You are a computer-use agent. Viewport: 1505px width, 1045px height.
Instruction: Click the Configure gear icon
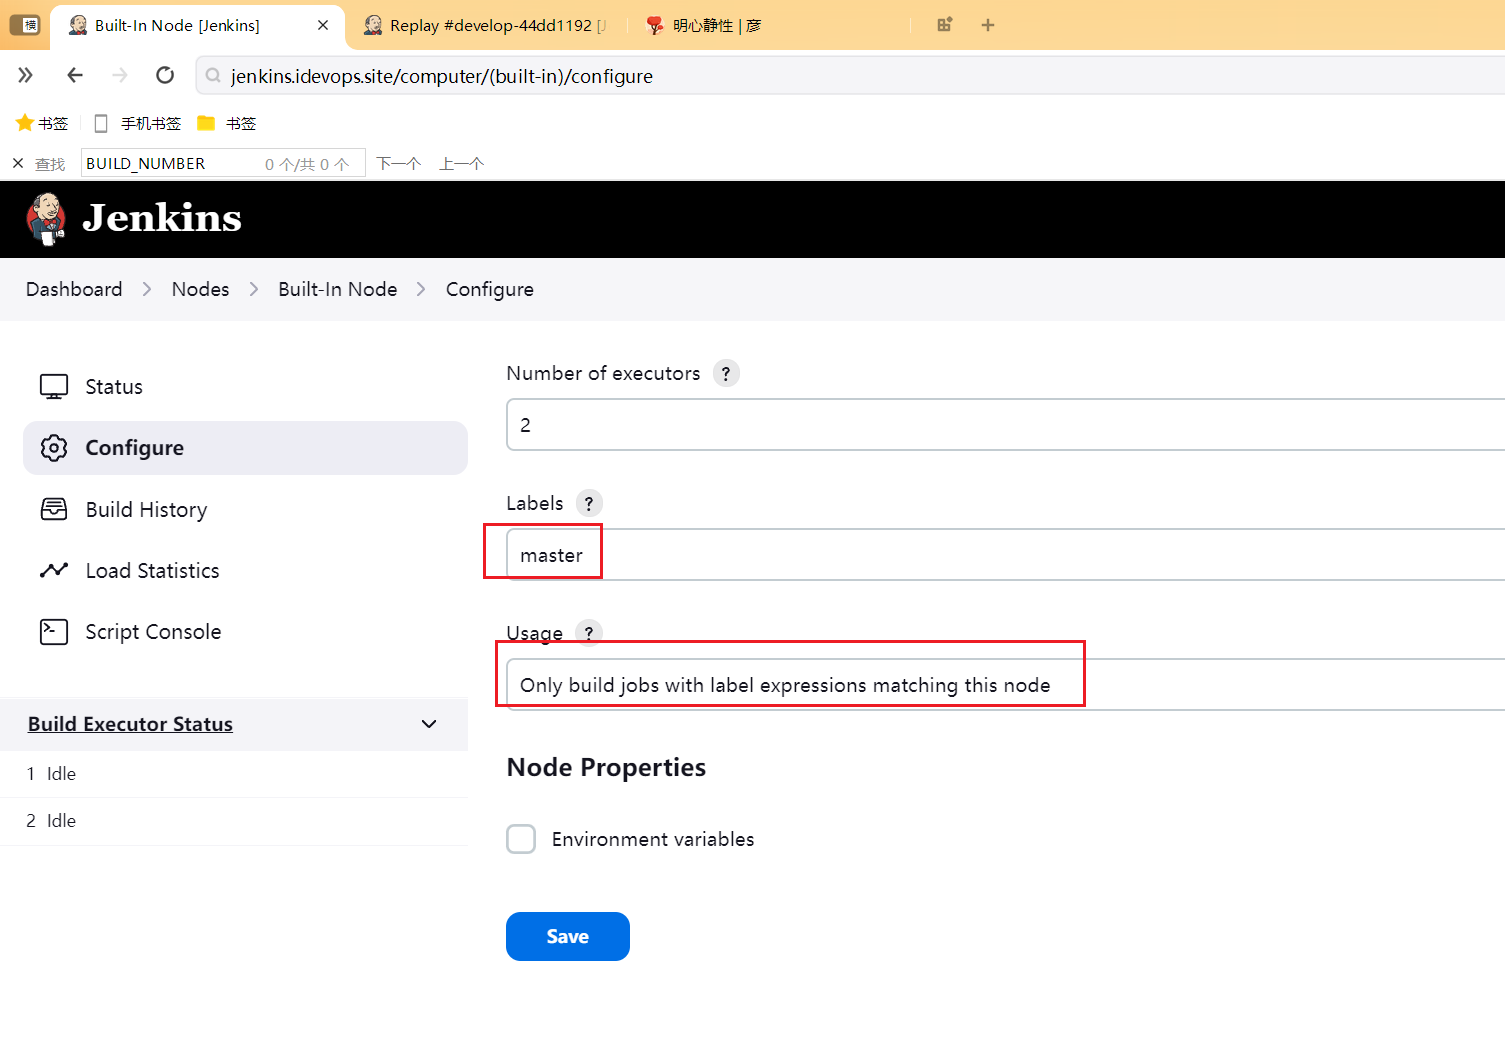[54, 448]
